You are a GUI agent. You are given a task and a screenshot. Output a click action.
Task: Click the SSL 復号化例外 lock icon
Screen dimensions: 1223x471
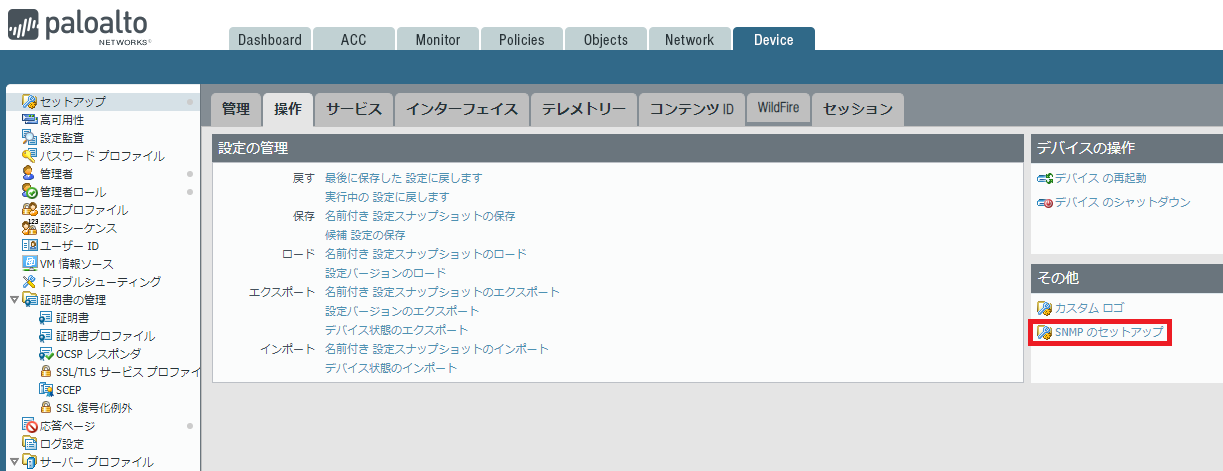point(46,408)
